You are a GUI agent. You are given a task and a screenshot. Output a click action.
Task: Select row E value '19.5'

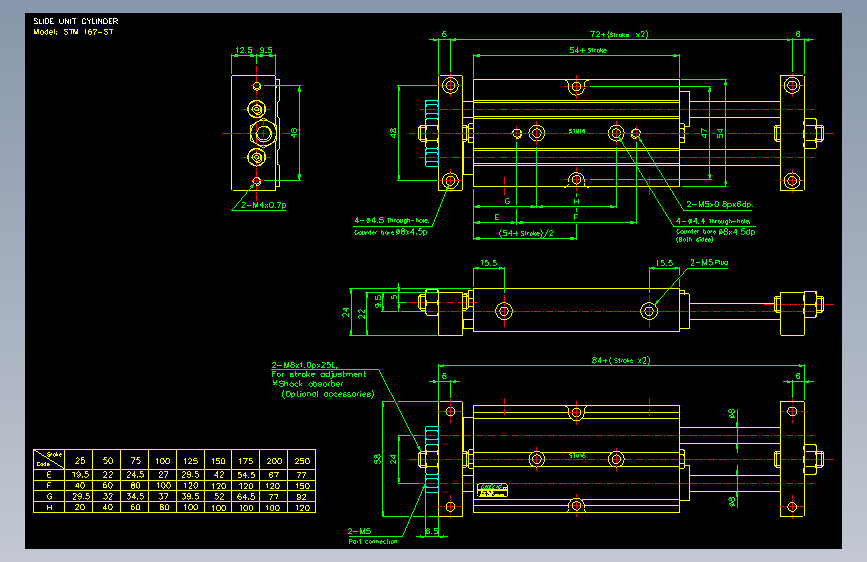click(80, 475)
